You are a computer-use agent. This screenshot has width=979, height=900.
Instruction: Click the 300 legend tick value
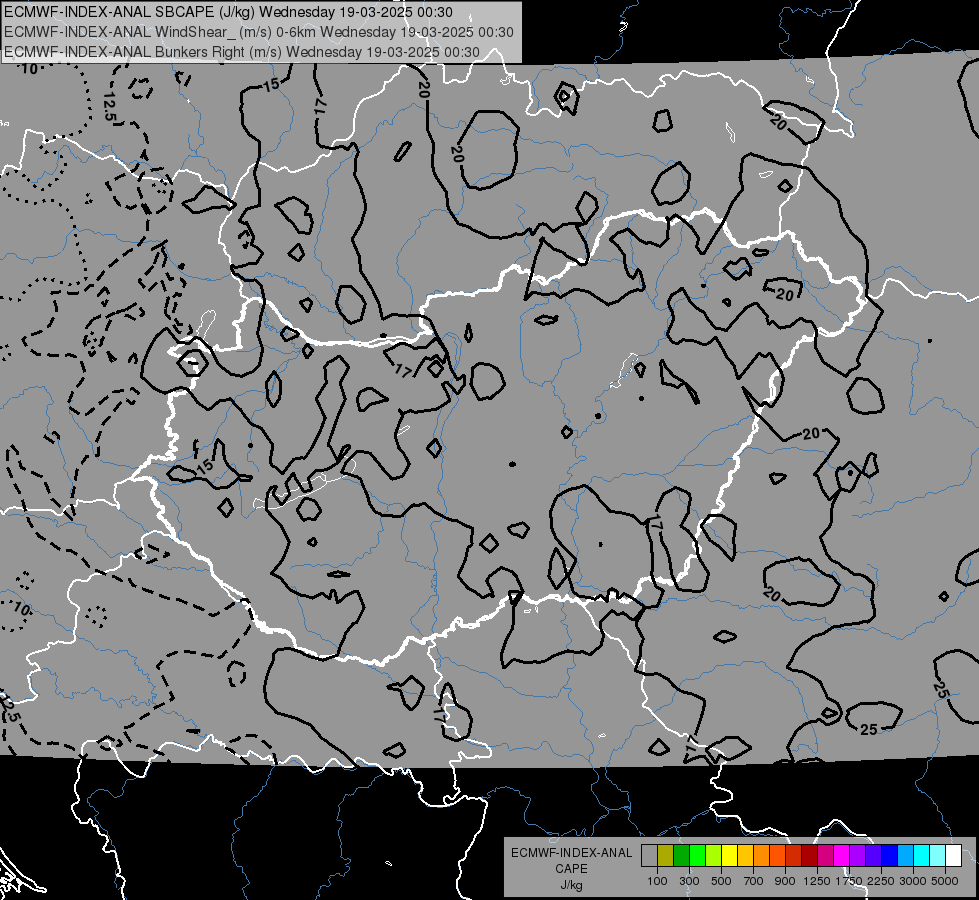click(x=689, y=881)
